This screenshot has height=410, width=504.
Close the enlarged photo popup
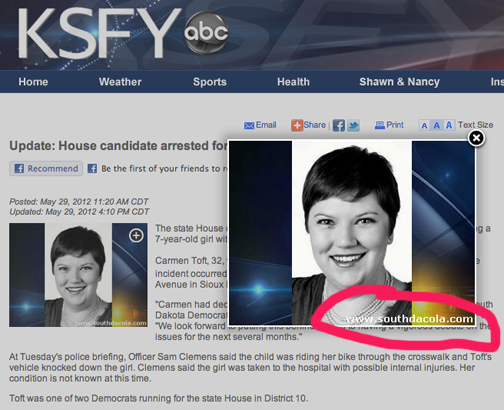[x=476, y=138]
